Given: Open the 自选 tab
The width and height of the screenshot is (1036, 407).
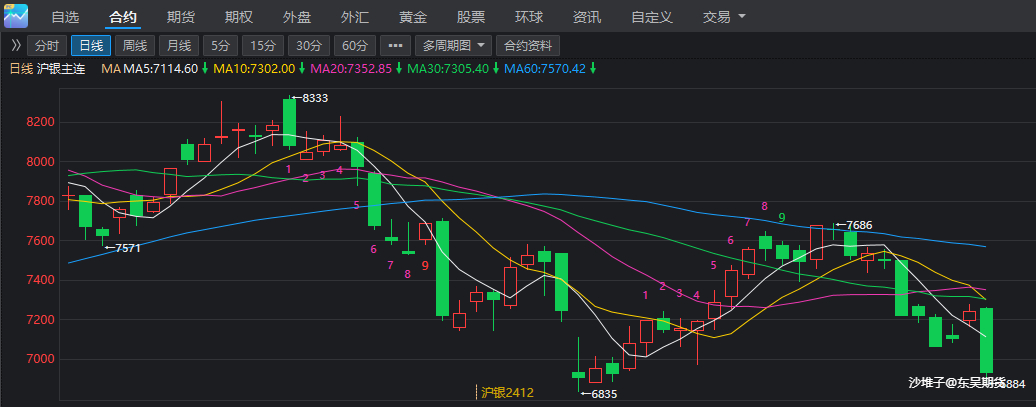Looking at the screenshot, I should click(65, 17).
